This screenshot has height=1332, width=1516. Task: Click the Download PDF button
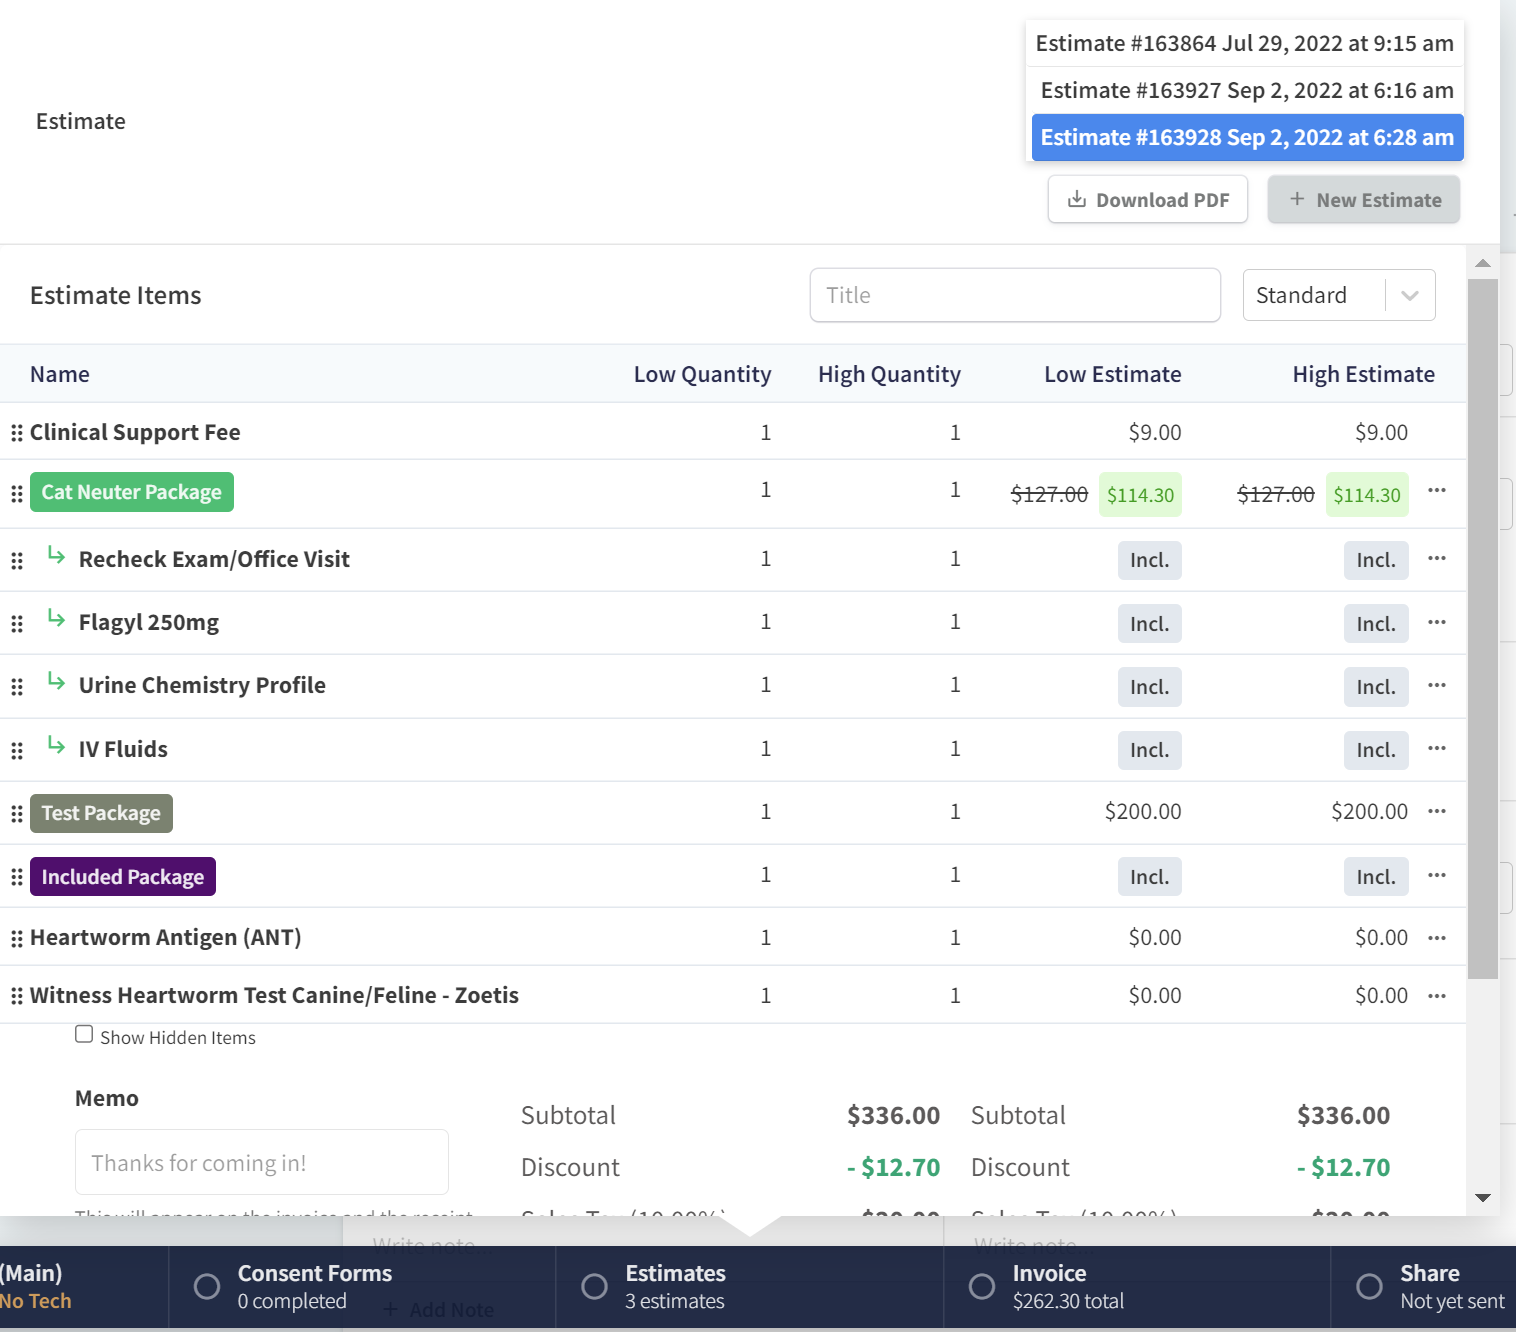pyautogui.click(x=1148, y=200)
